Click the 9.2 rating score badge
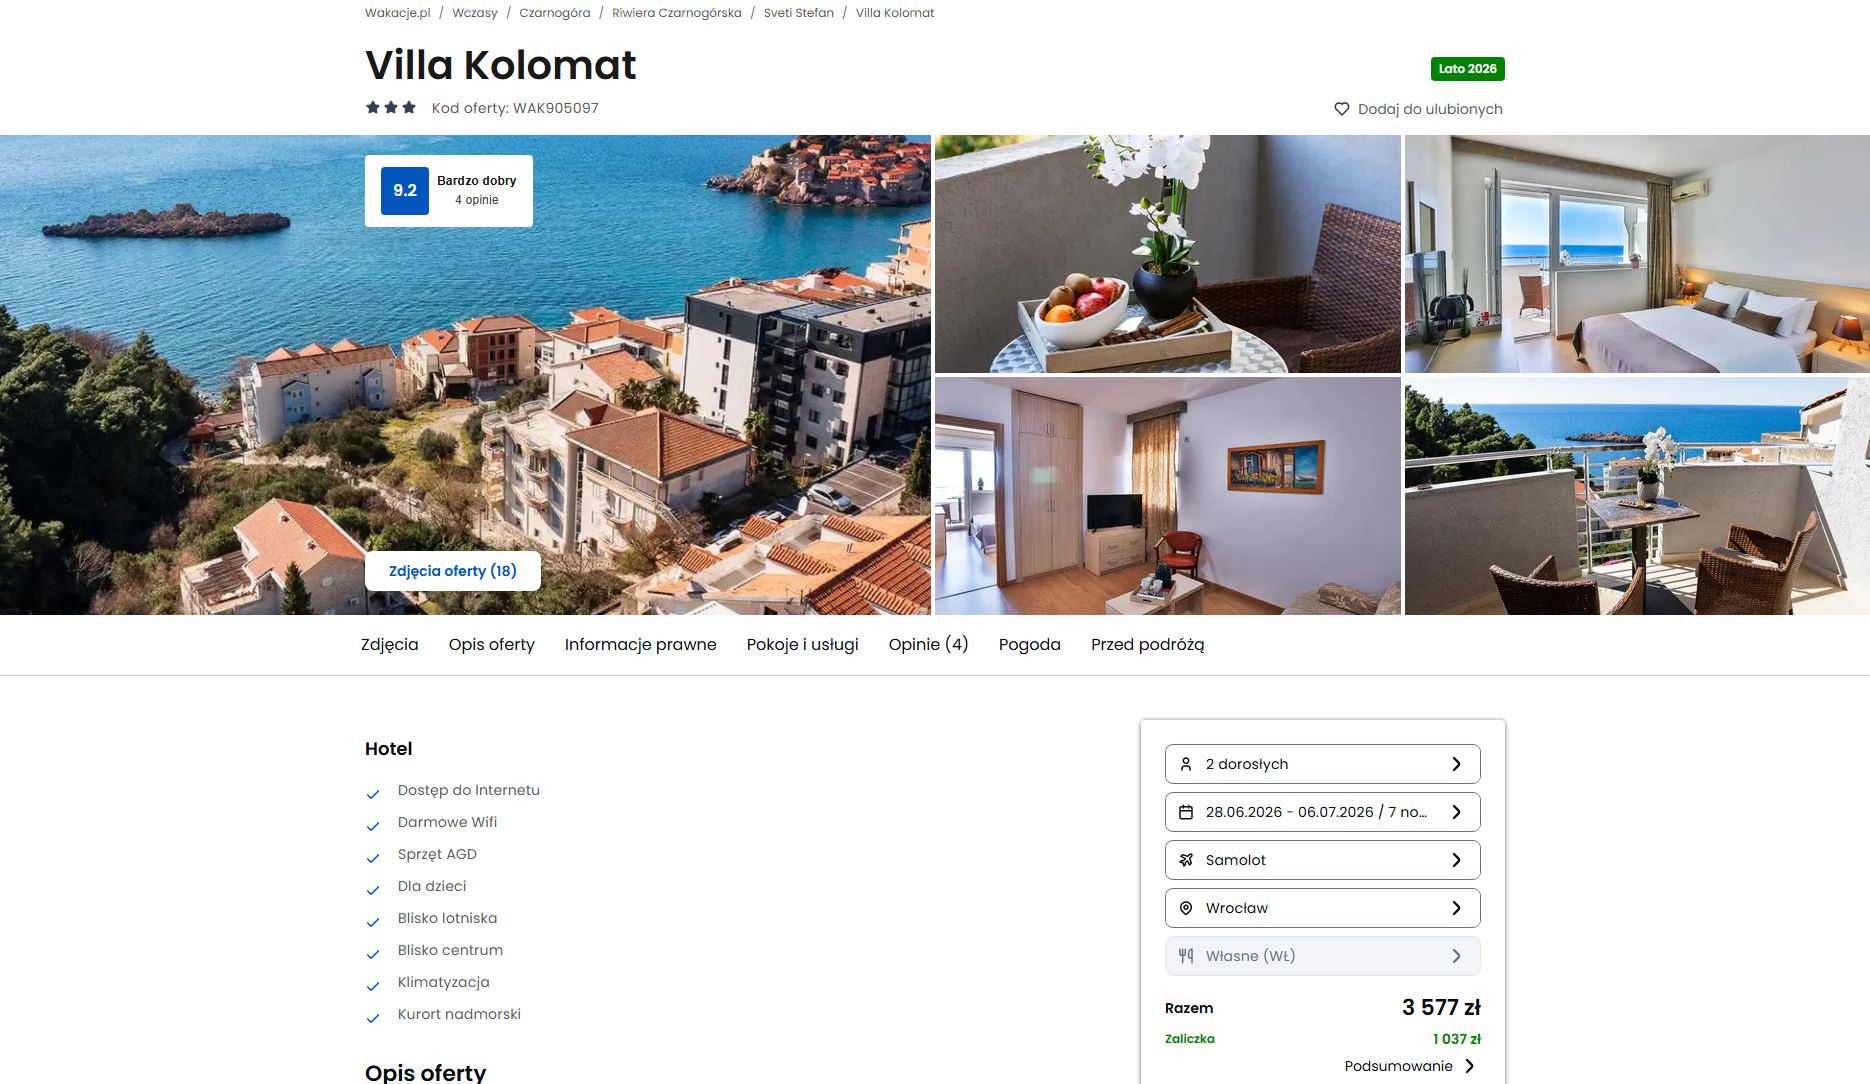Viewport: 1870px width, 1084px height. click(x=405, y=191)
